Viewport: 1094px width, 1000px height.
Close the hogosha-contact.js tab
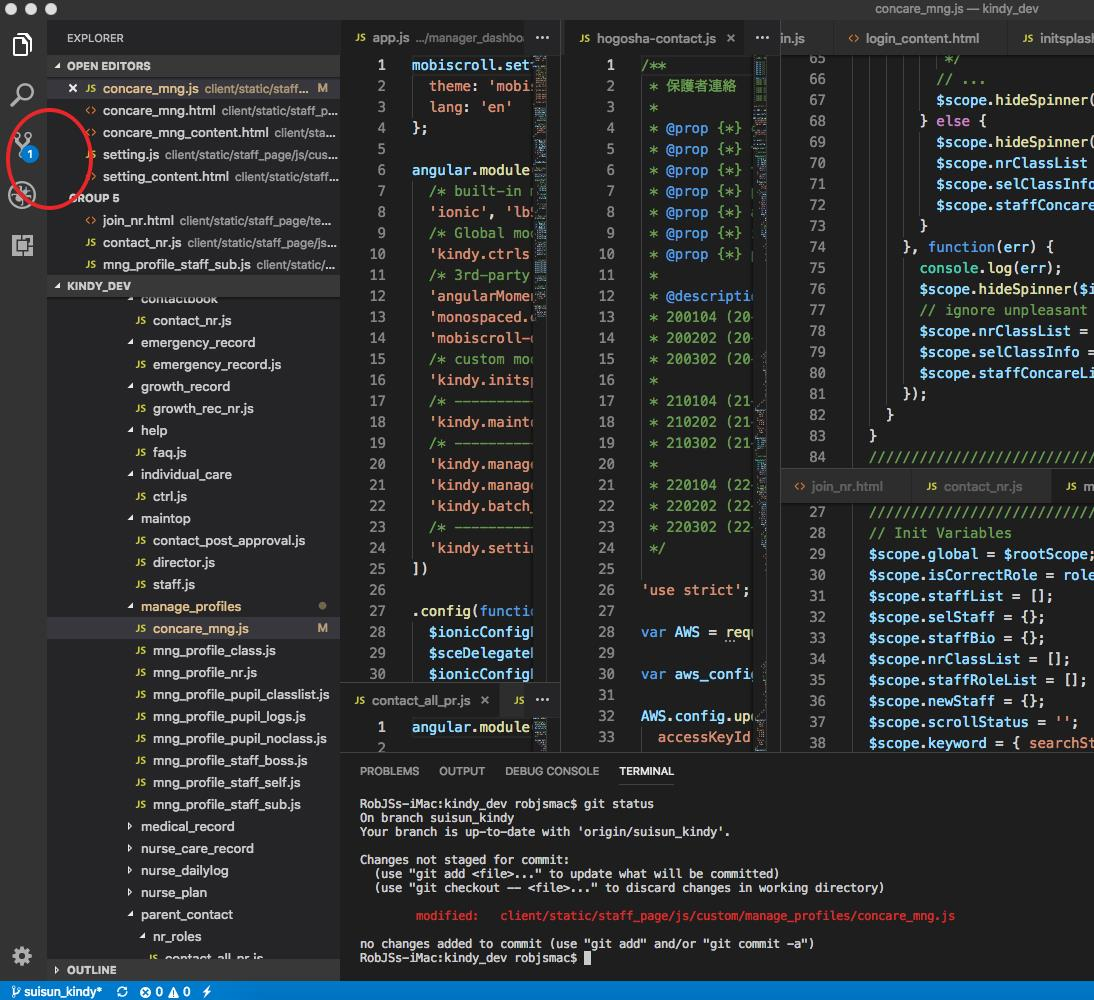click(730, 38)
